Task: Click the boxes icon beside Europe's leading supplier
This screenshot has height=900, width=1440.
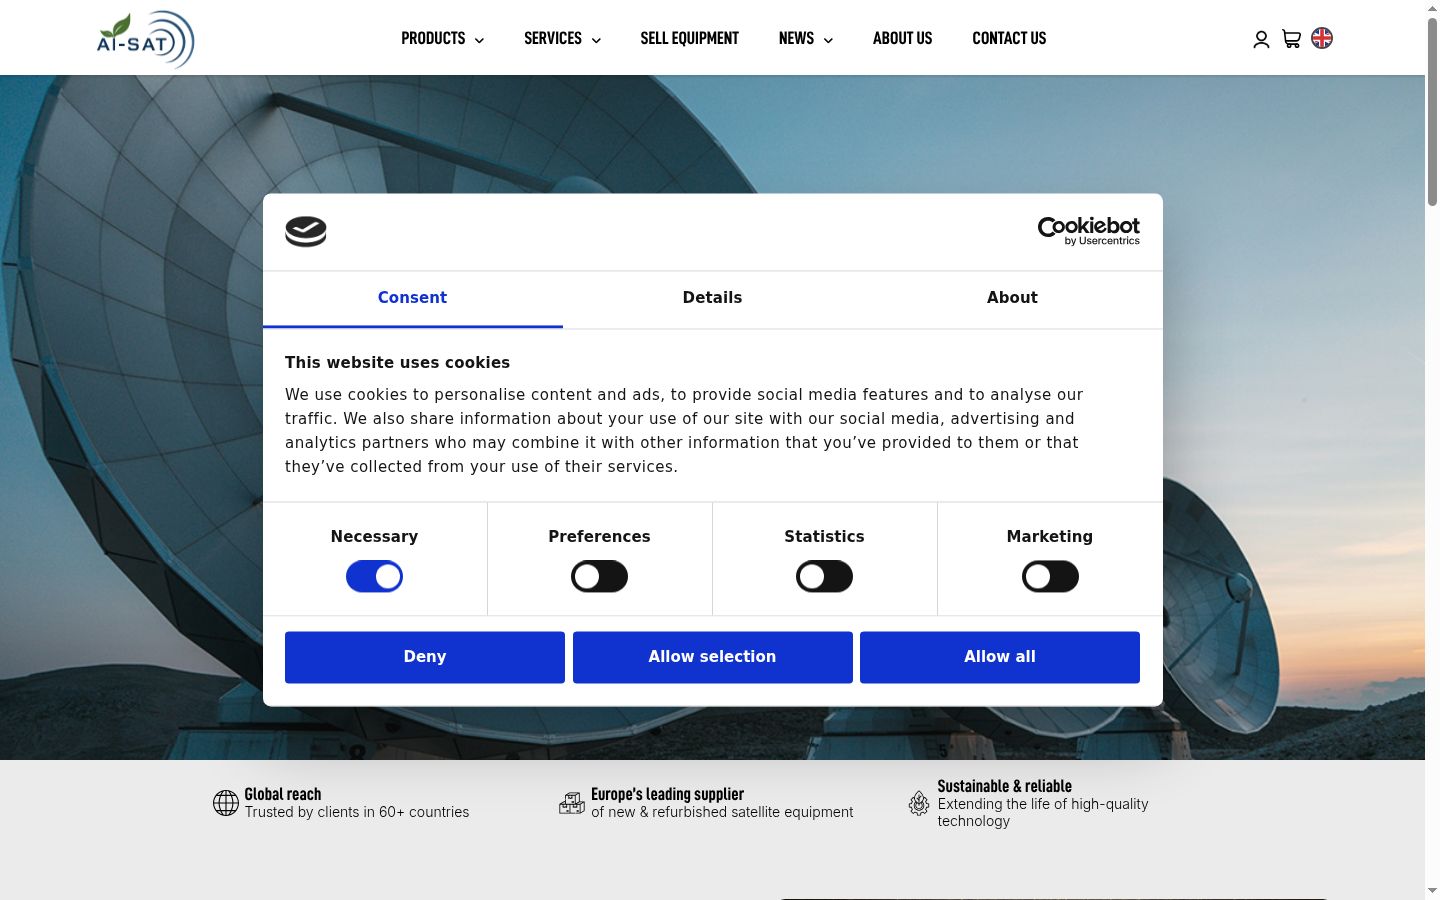Action: click(572, 803)
